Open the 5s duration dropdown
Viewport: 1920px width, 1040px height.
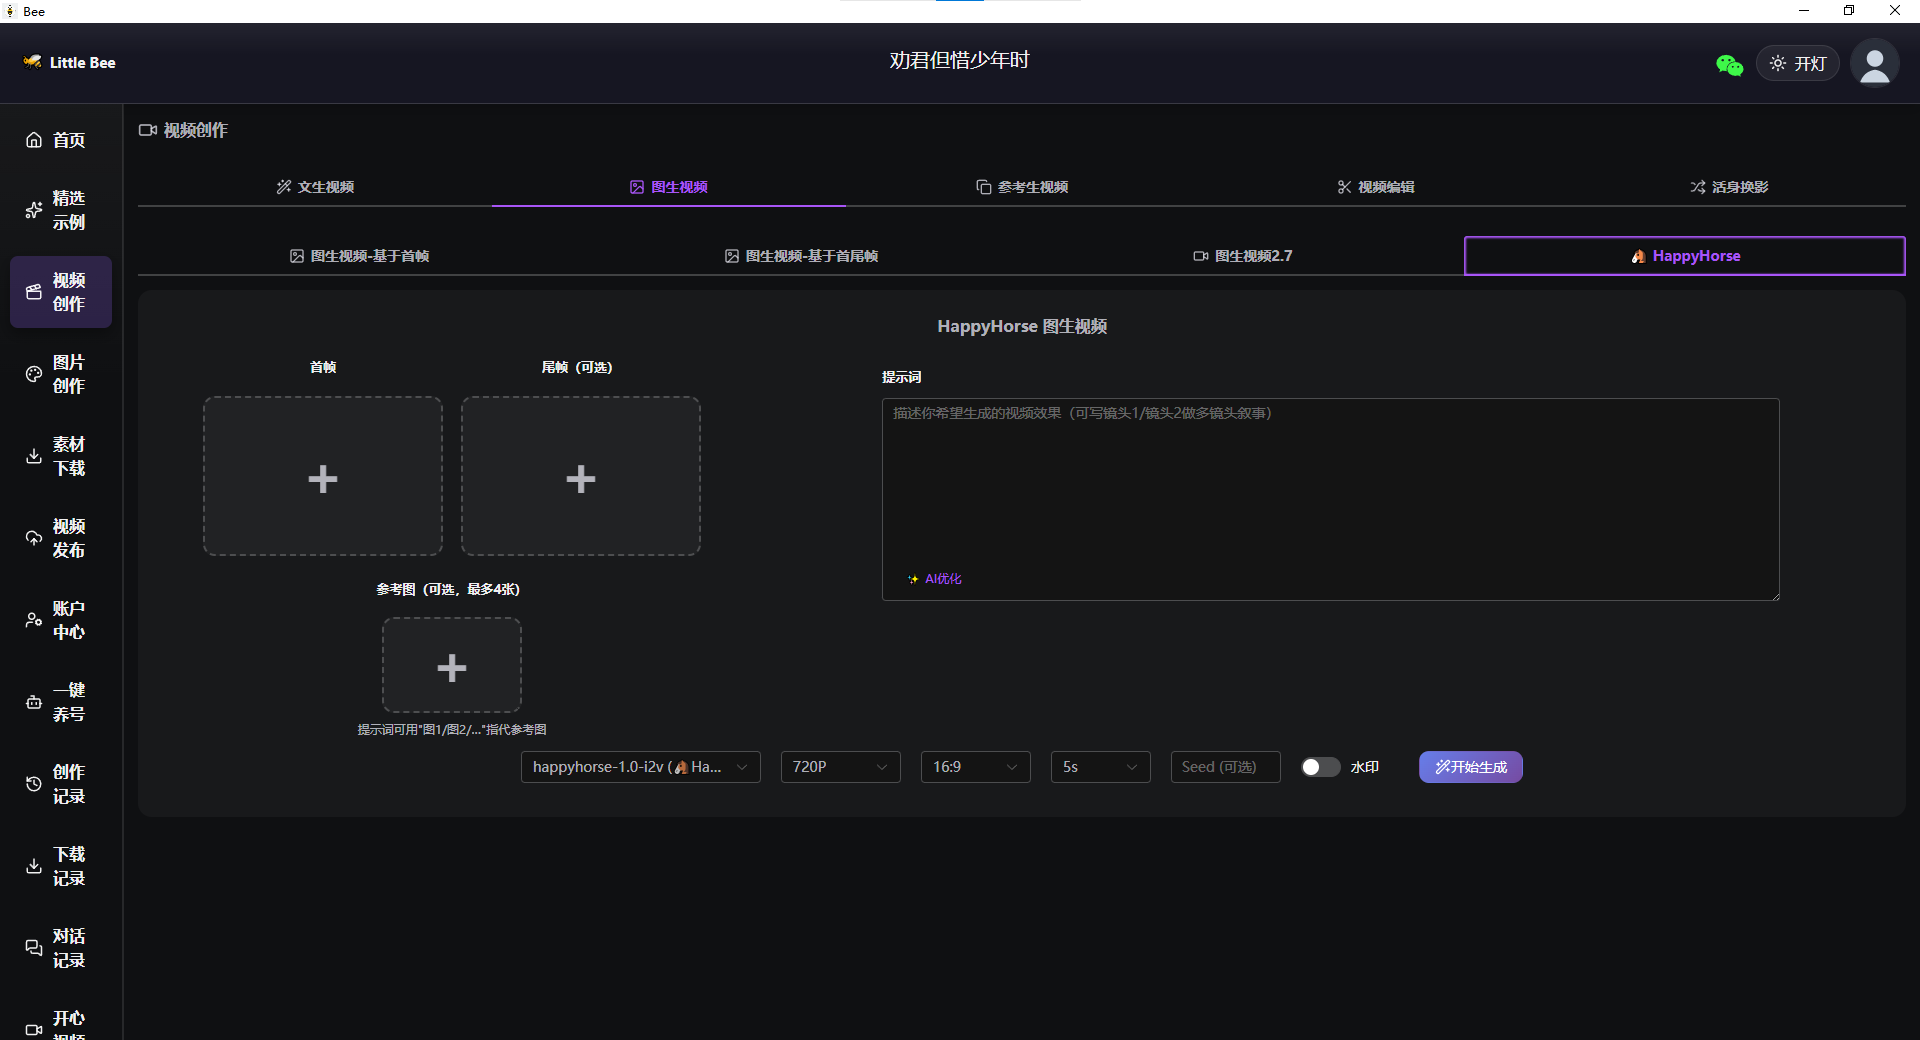coord(1101,767)
